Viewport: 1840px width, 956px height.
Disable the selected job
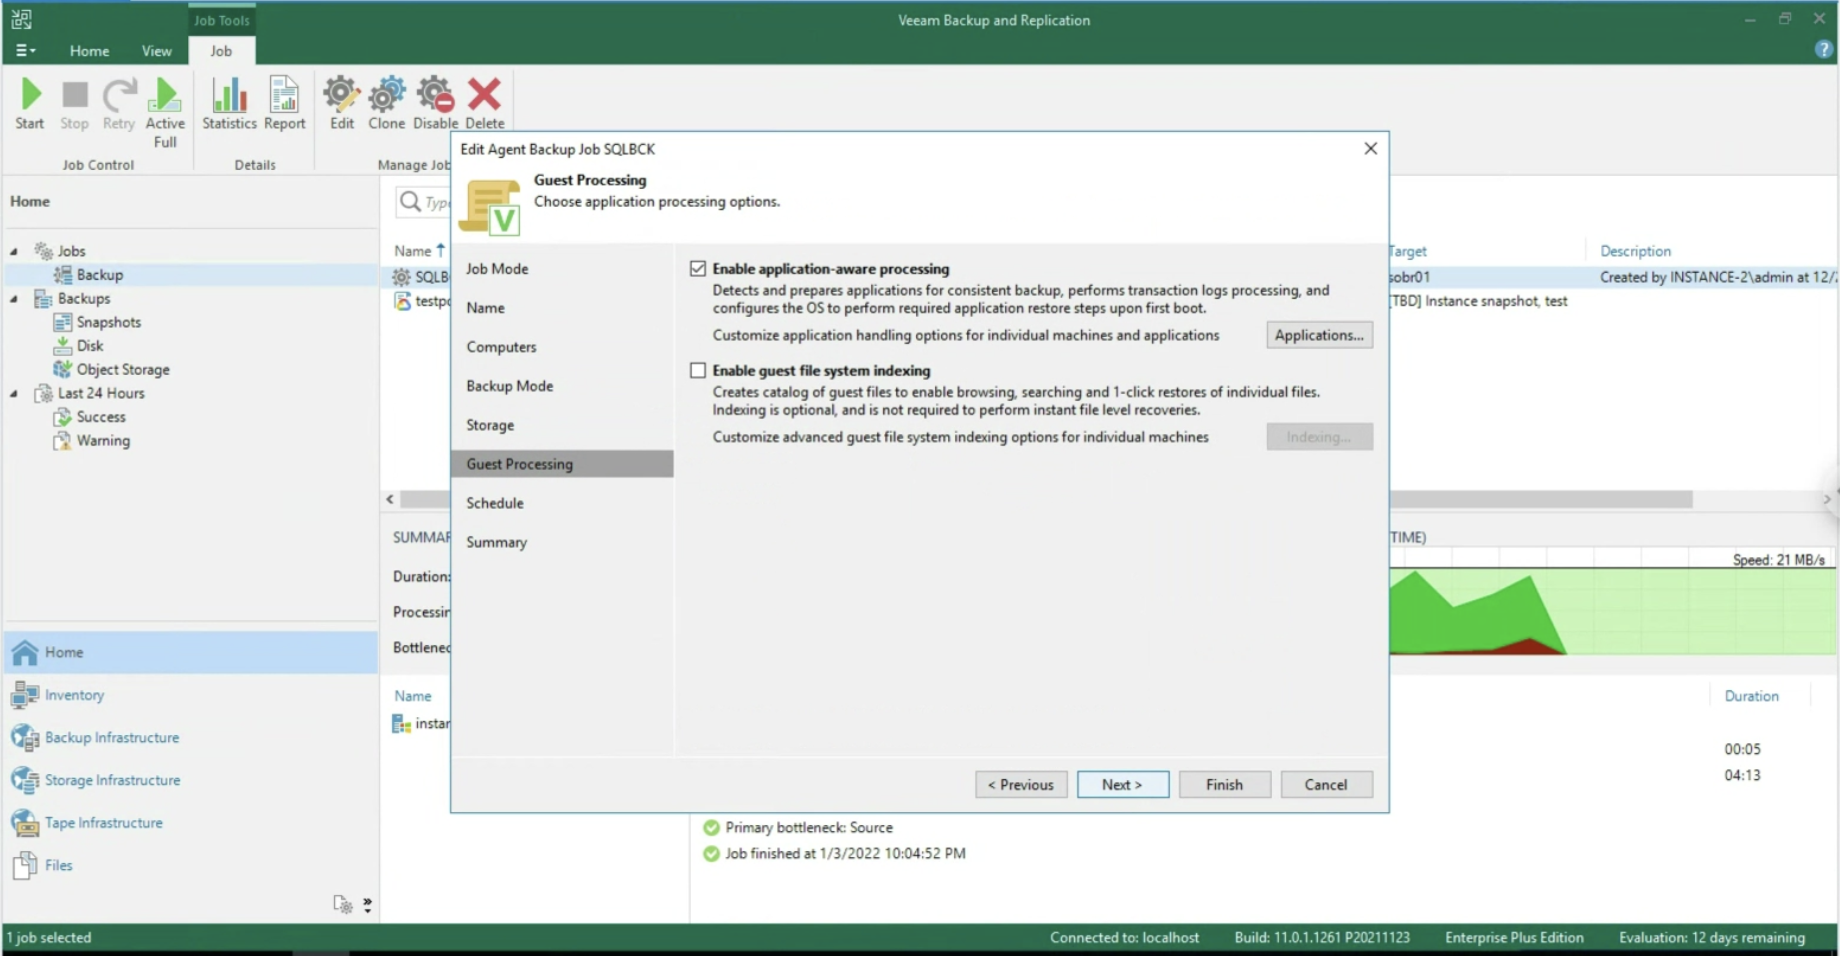click(x=435, y=104)
